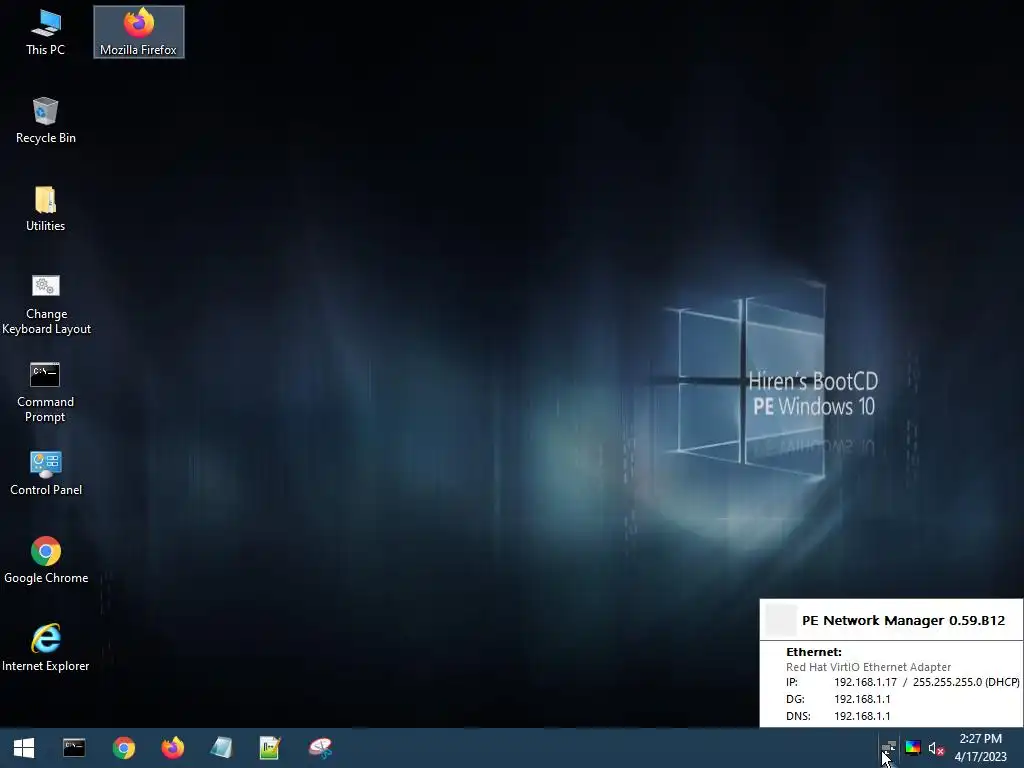1024x768 pixels.
Task: Launch Command Prompt from the taskbar
Action: point(74,748)
